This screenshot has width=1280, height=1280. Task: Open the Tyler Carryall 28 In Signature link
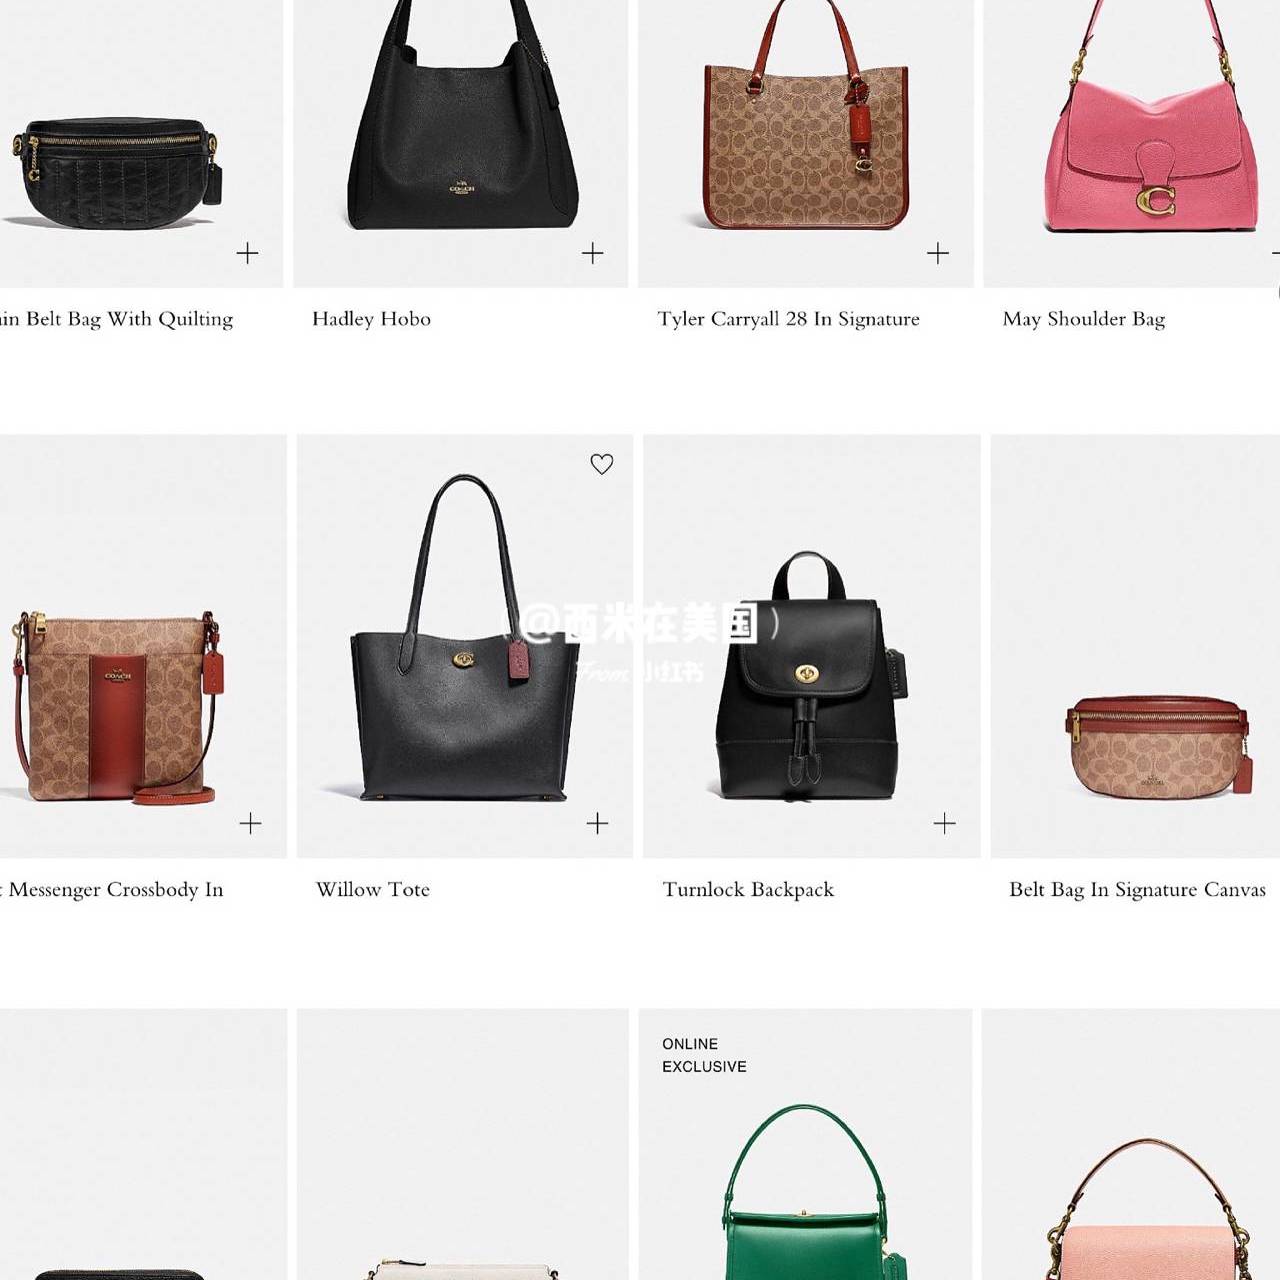[788, 319]
